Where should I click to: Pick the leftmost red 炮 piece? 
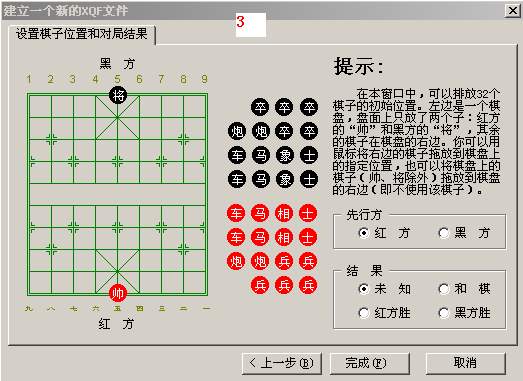tap(236, 261)
